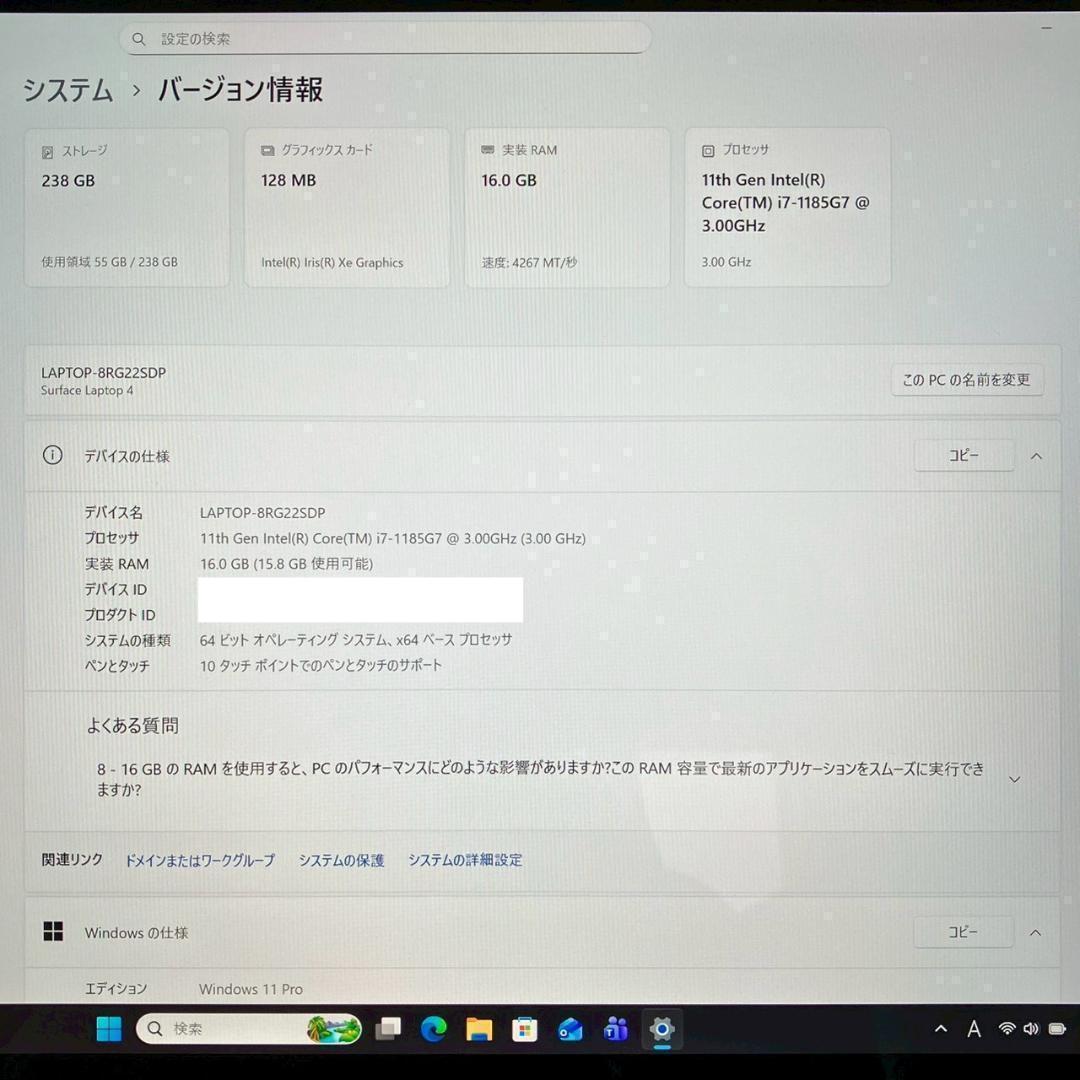
Task: Open the システムの詳細設定 link
Action: 465,859
